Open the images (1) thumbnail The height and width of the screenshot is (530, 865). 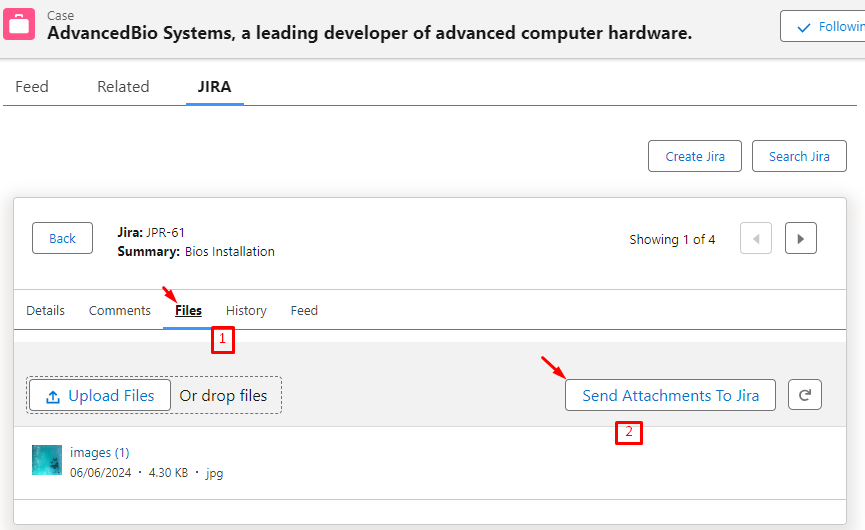[x=47, y=460]
